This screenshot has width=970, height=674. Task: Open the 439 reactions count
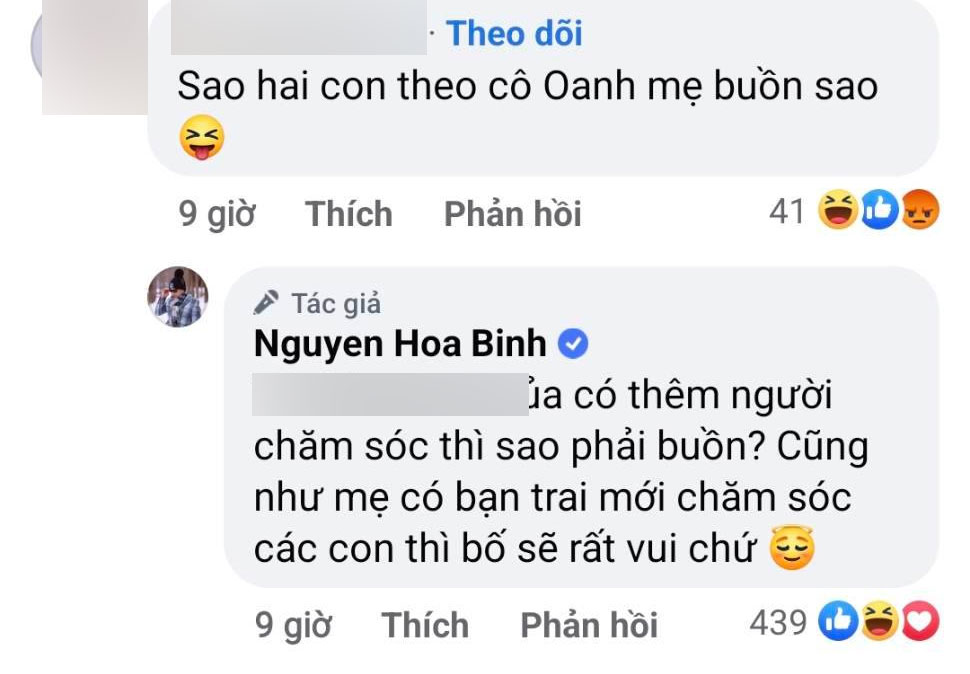(x=777, y=624)
